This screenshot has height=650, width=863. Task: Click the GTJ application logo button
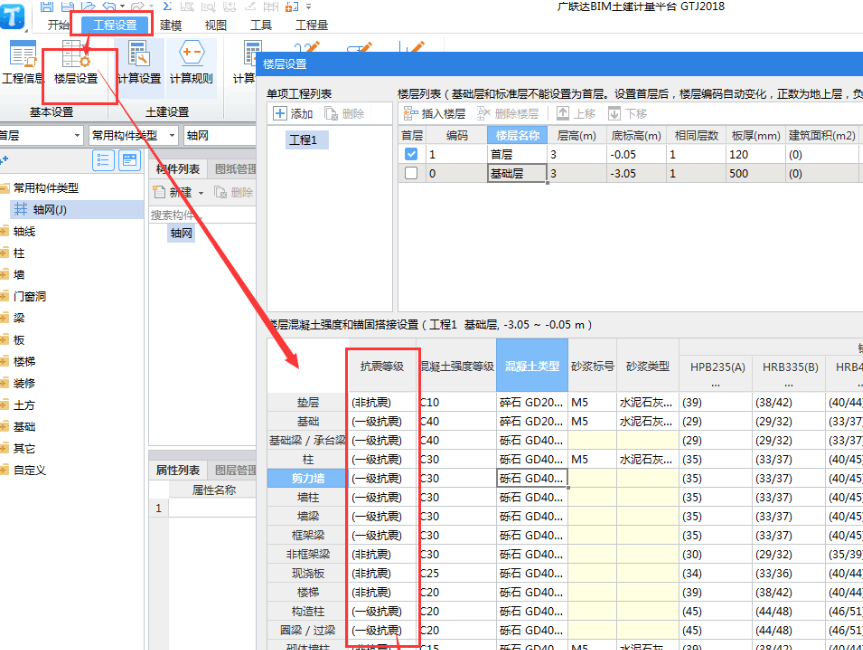click(12, 16)
